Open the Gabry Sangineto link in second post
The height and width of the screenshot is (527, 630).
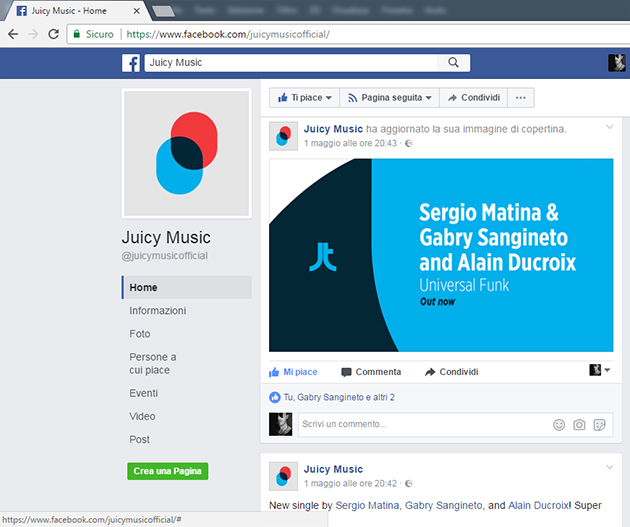click(x=446, y=507)
